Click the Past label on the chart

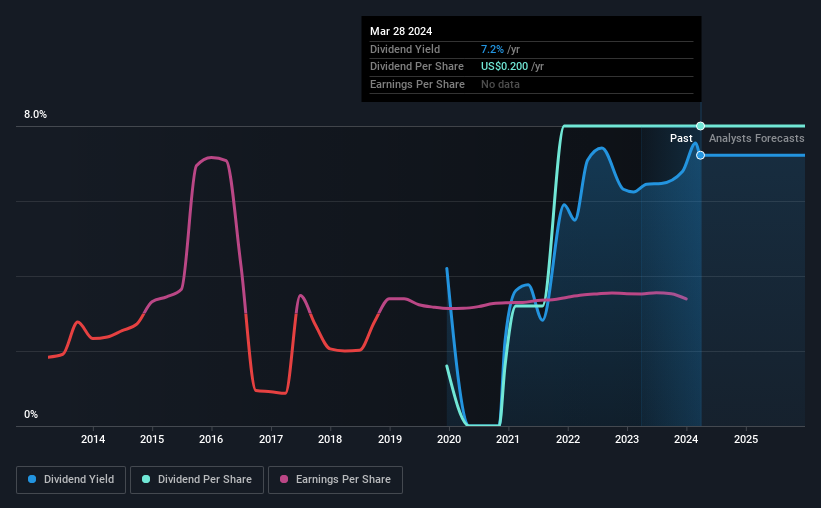click(x=681, y=138)
